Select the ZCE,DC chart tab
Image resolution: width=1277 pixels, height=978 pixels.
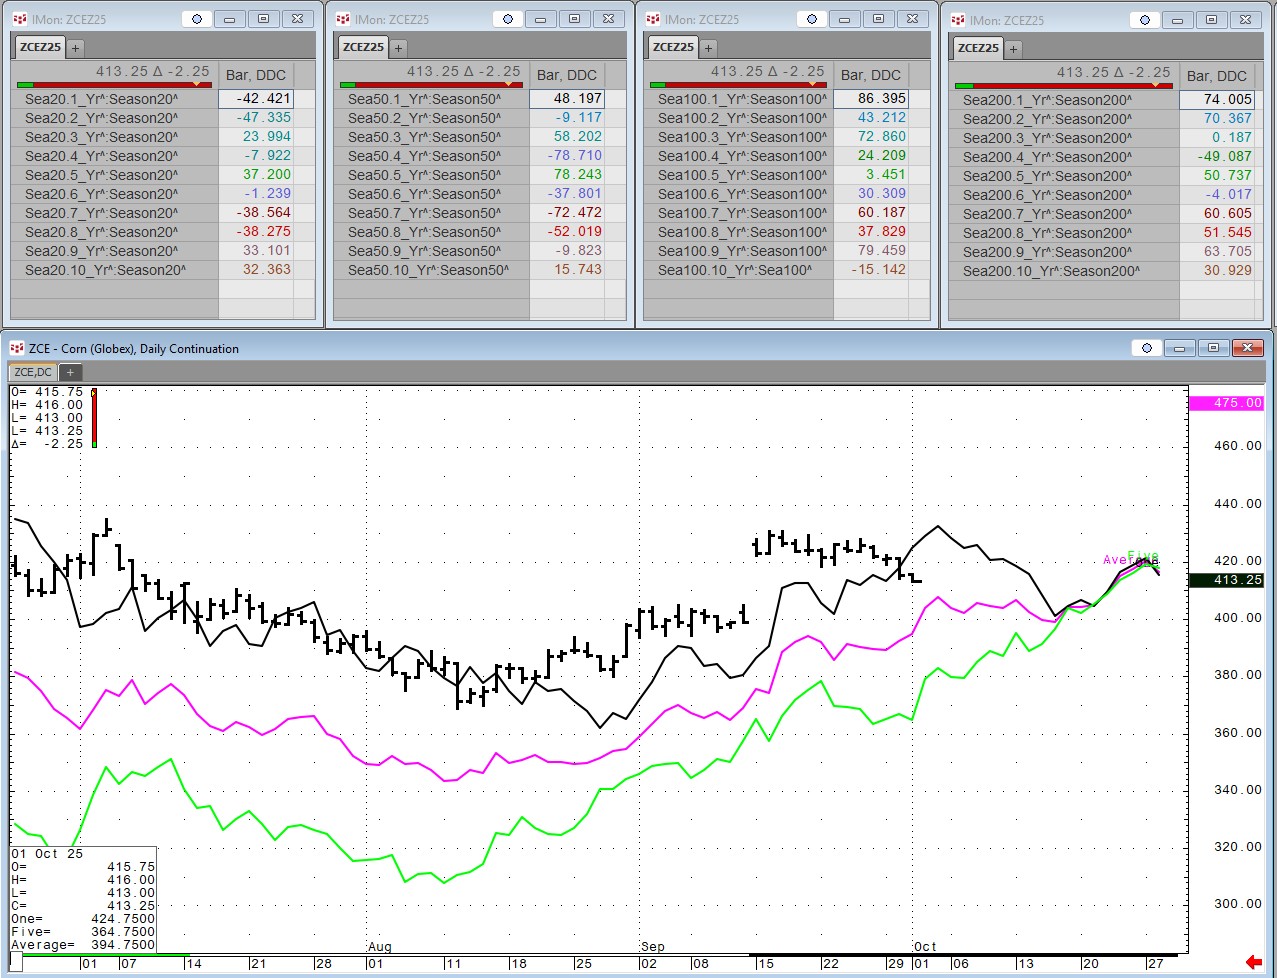click(33, 372)
